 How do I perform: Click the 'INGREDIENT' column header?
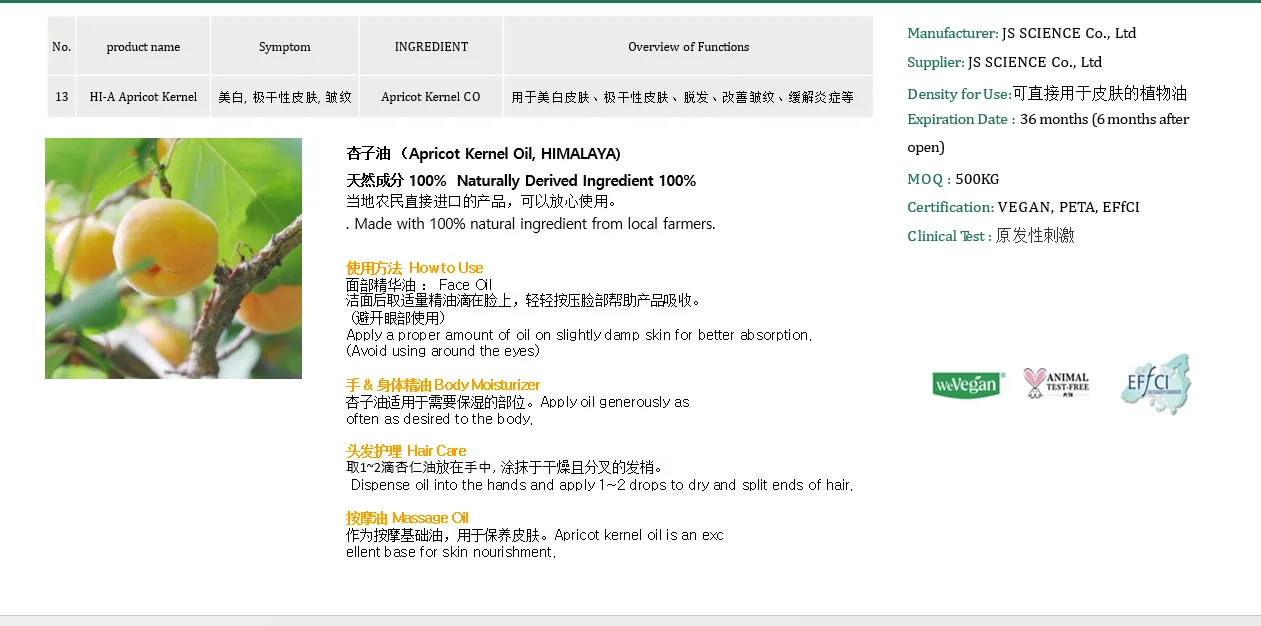pyautogui.click(x=431, y=47)
